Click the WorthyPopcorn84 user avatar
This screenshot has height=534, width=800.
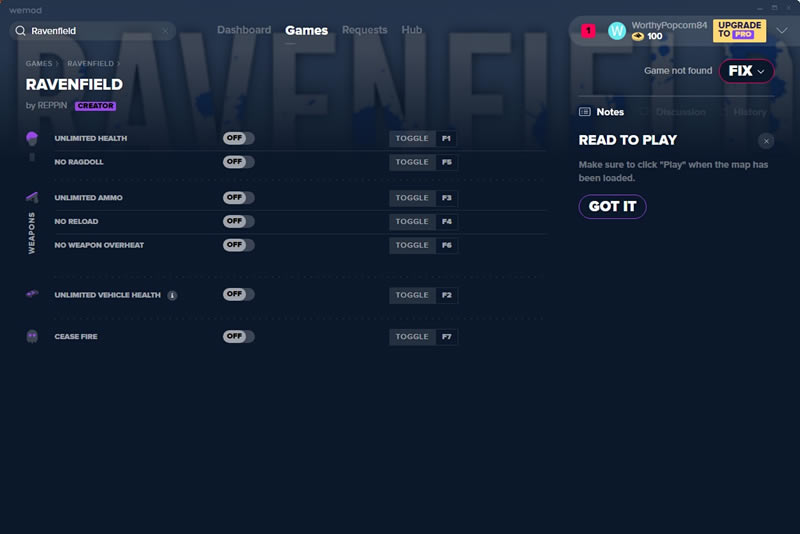(617, 31)
